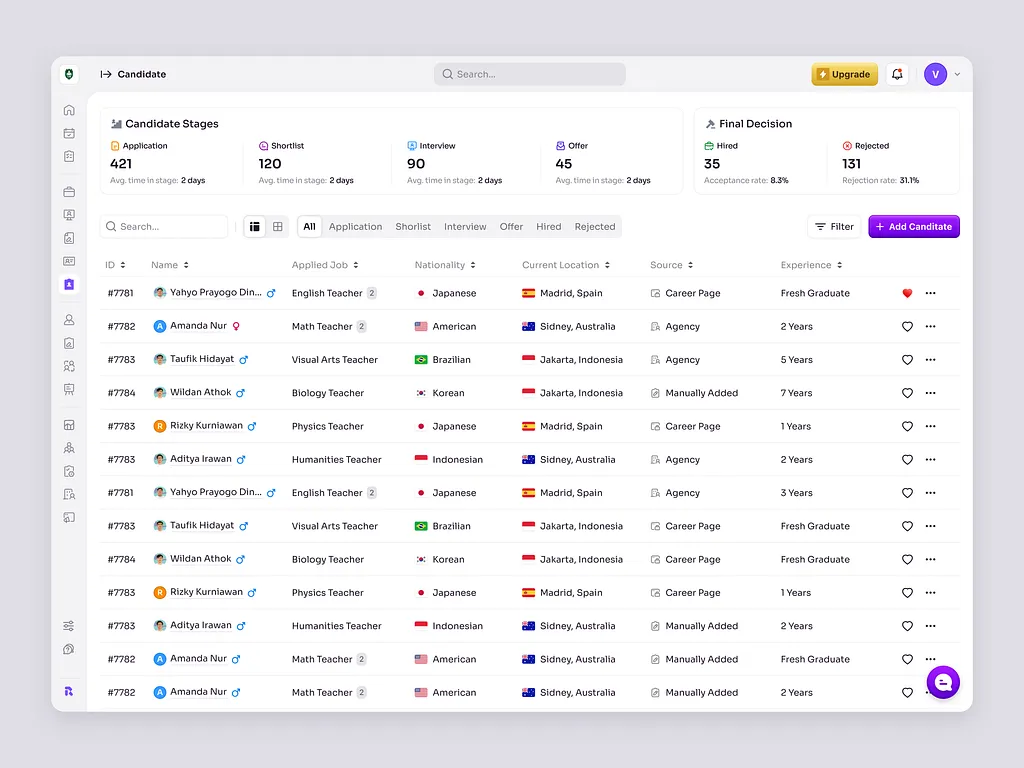
Task: Select the Calendar icon in the sidebar
Action: coord(68,131)
